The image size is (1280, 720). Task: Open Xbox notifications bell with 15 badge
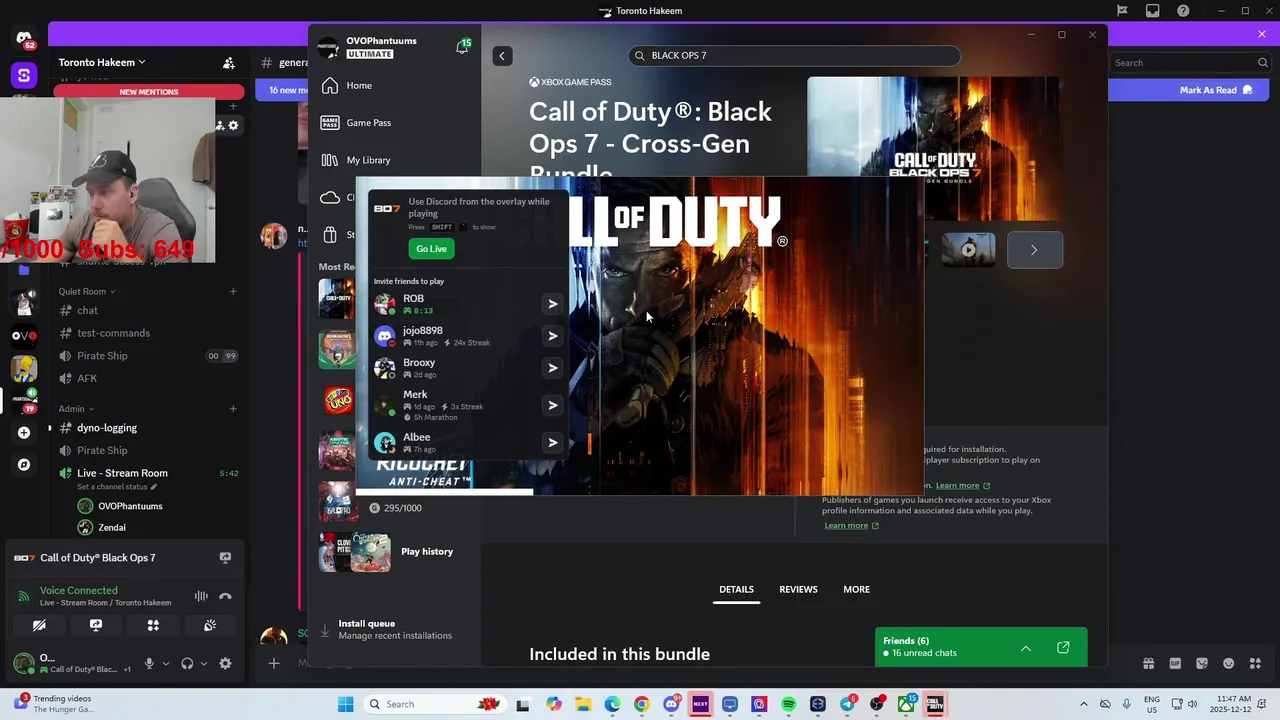pos(462,47)
